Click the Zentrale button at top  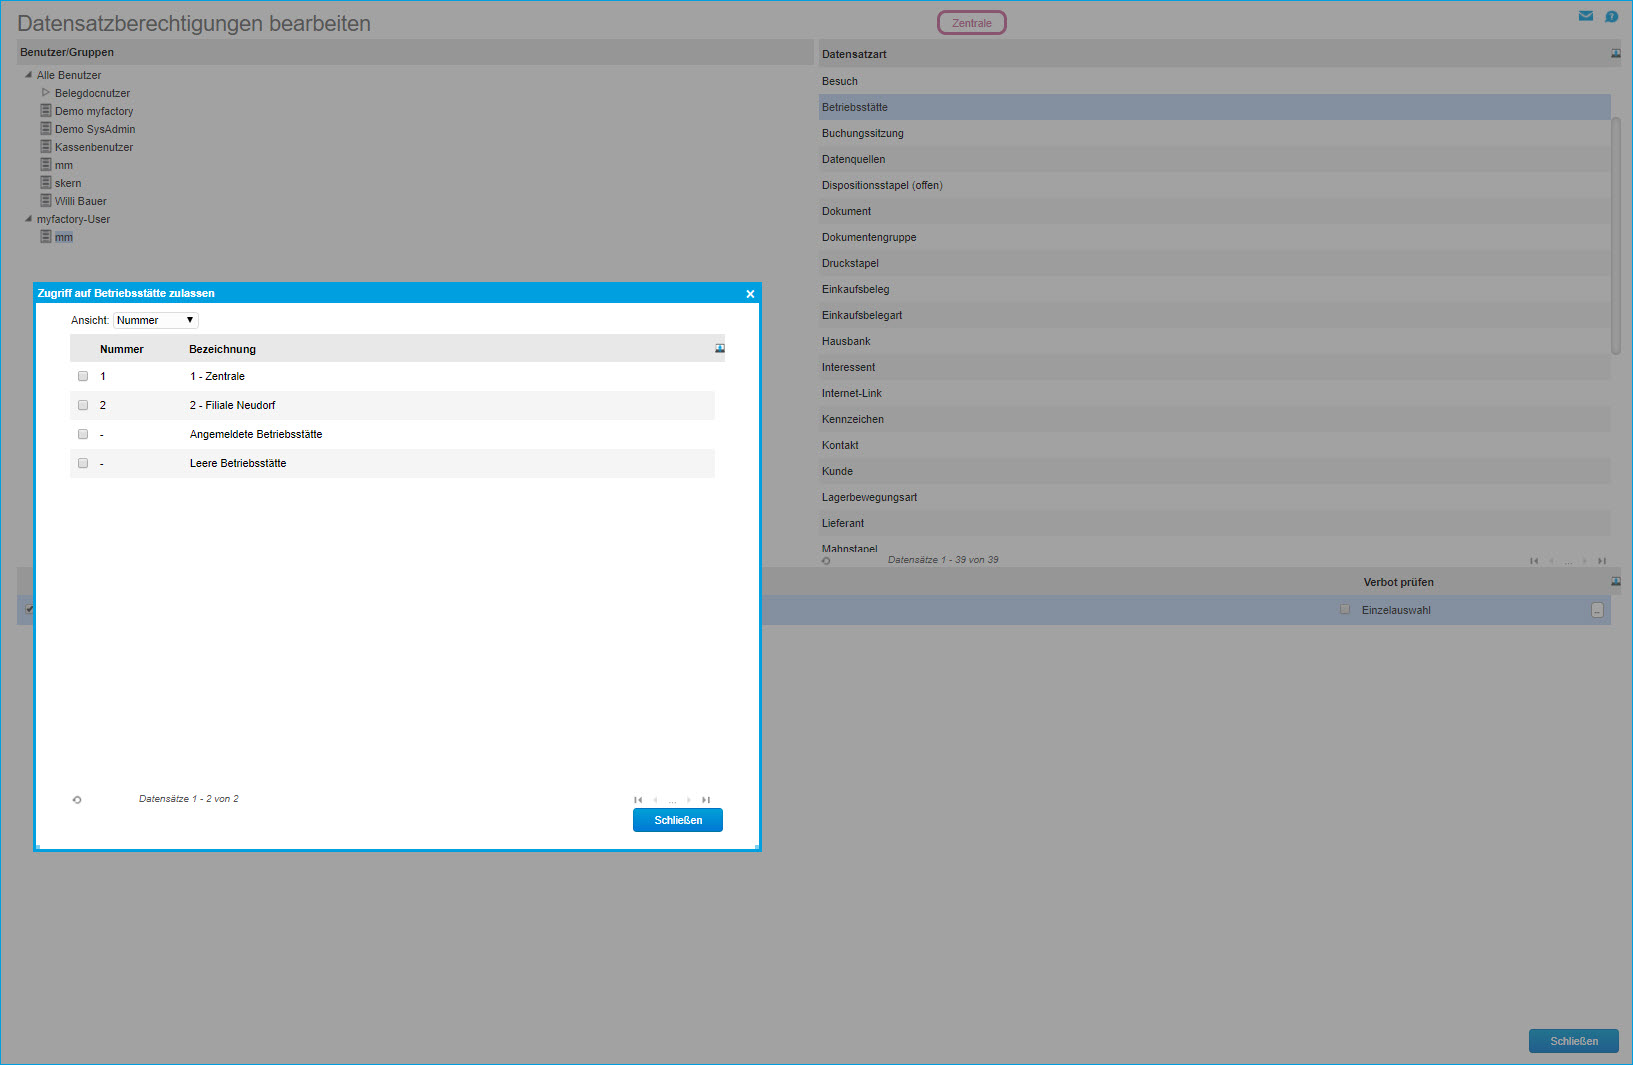tap(971, 23)
